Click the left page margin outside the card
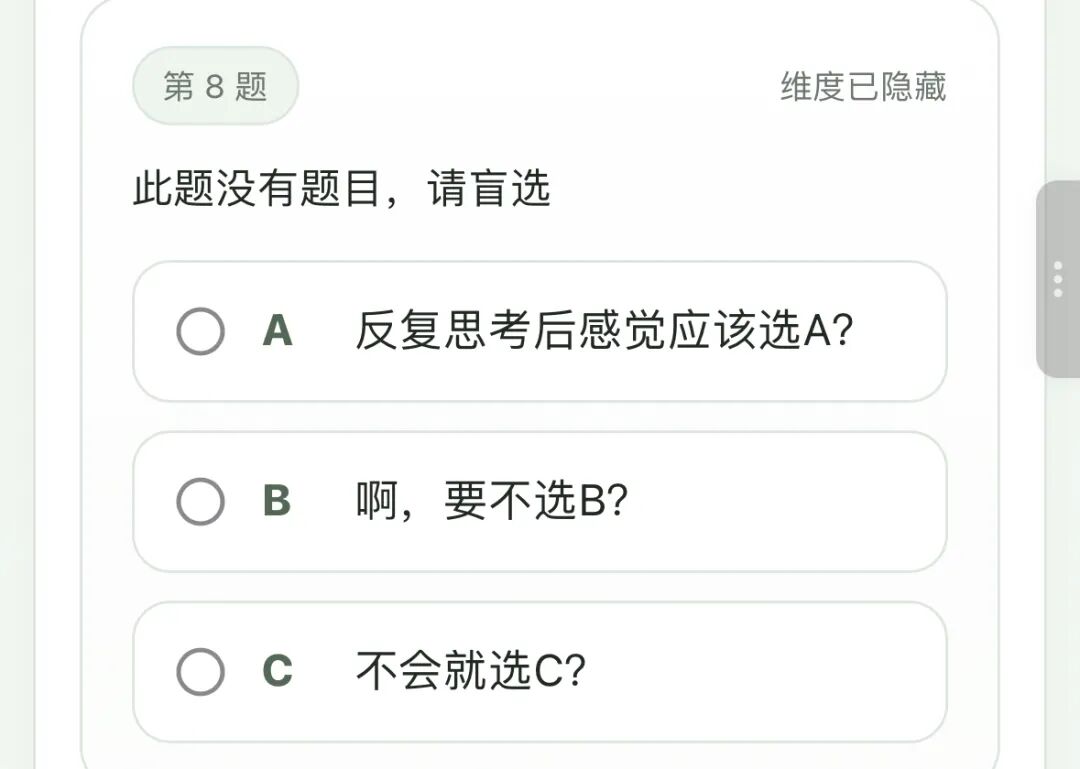 (17, 400)
